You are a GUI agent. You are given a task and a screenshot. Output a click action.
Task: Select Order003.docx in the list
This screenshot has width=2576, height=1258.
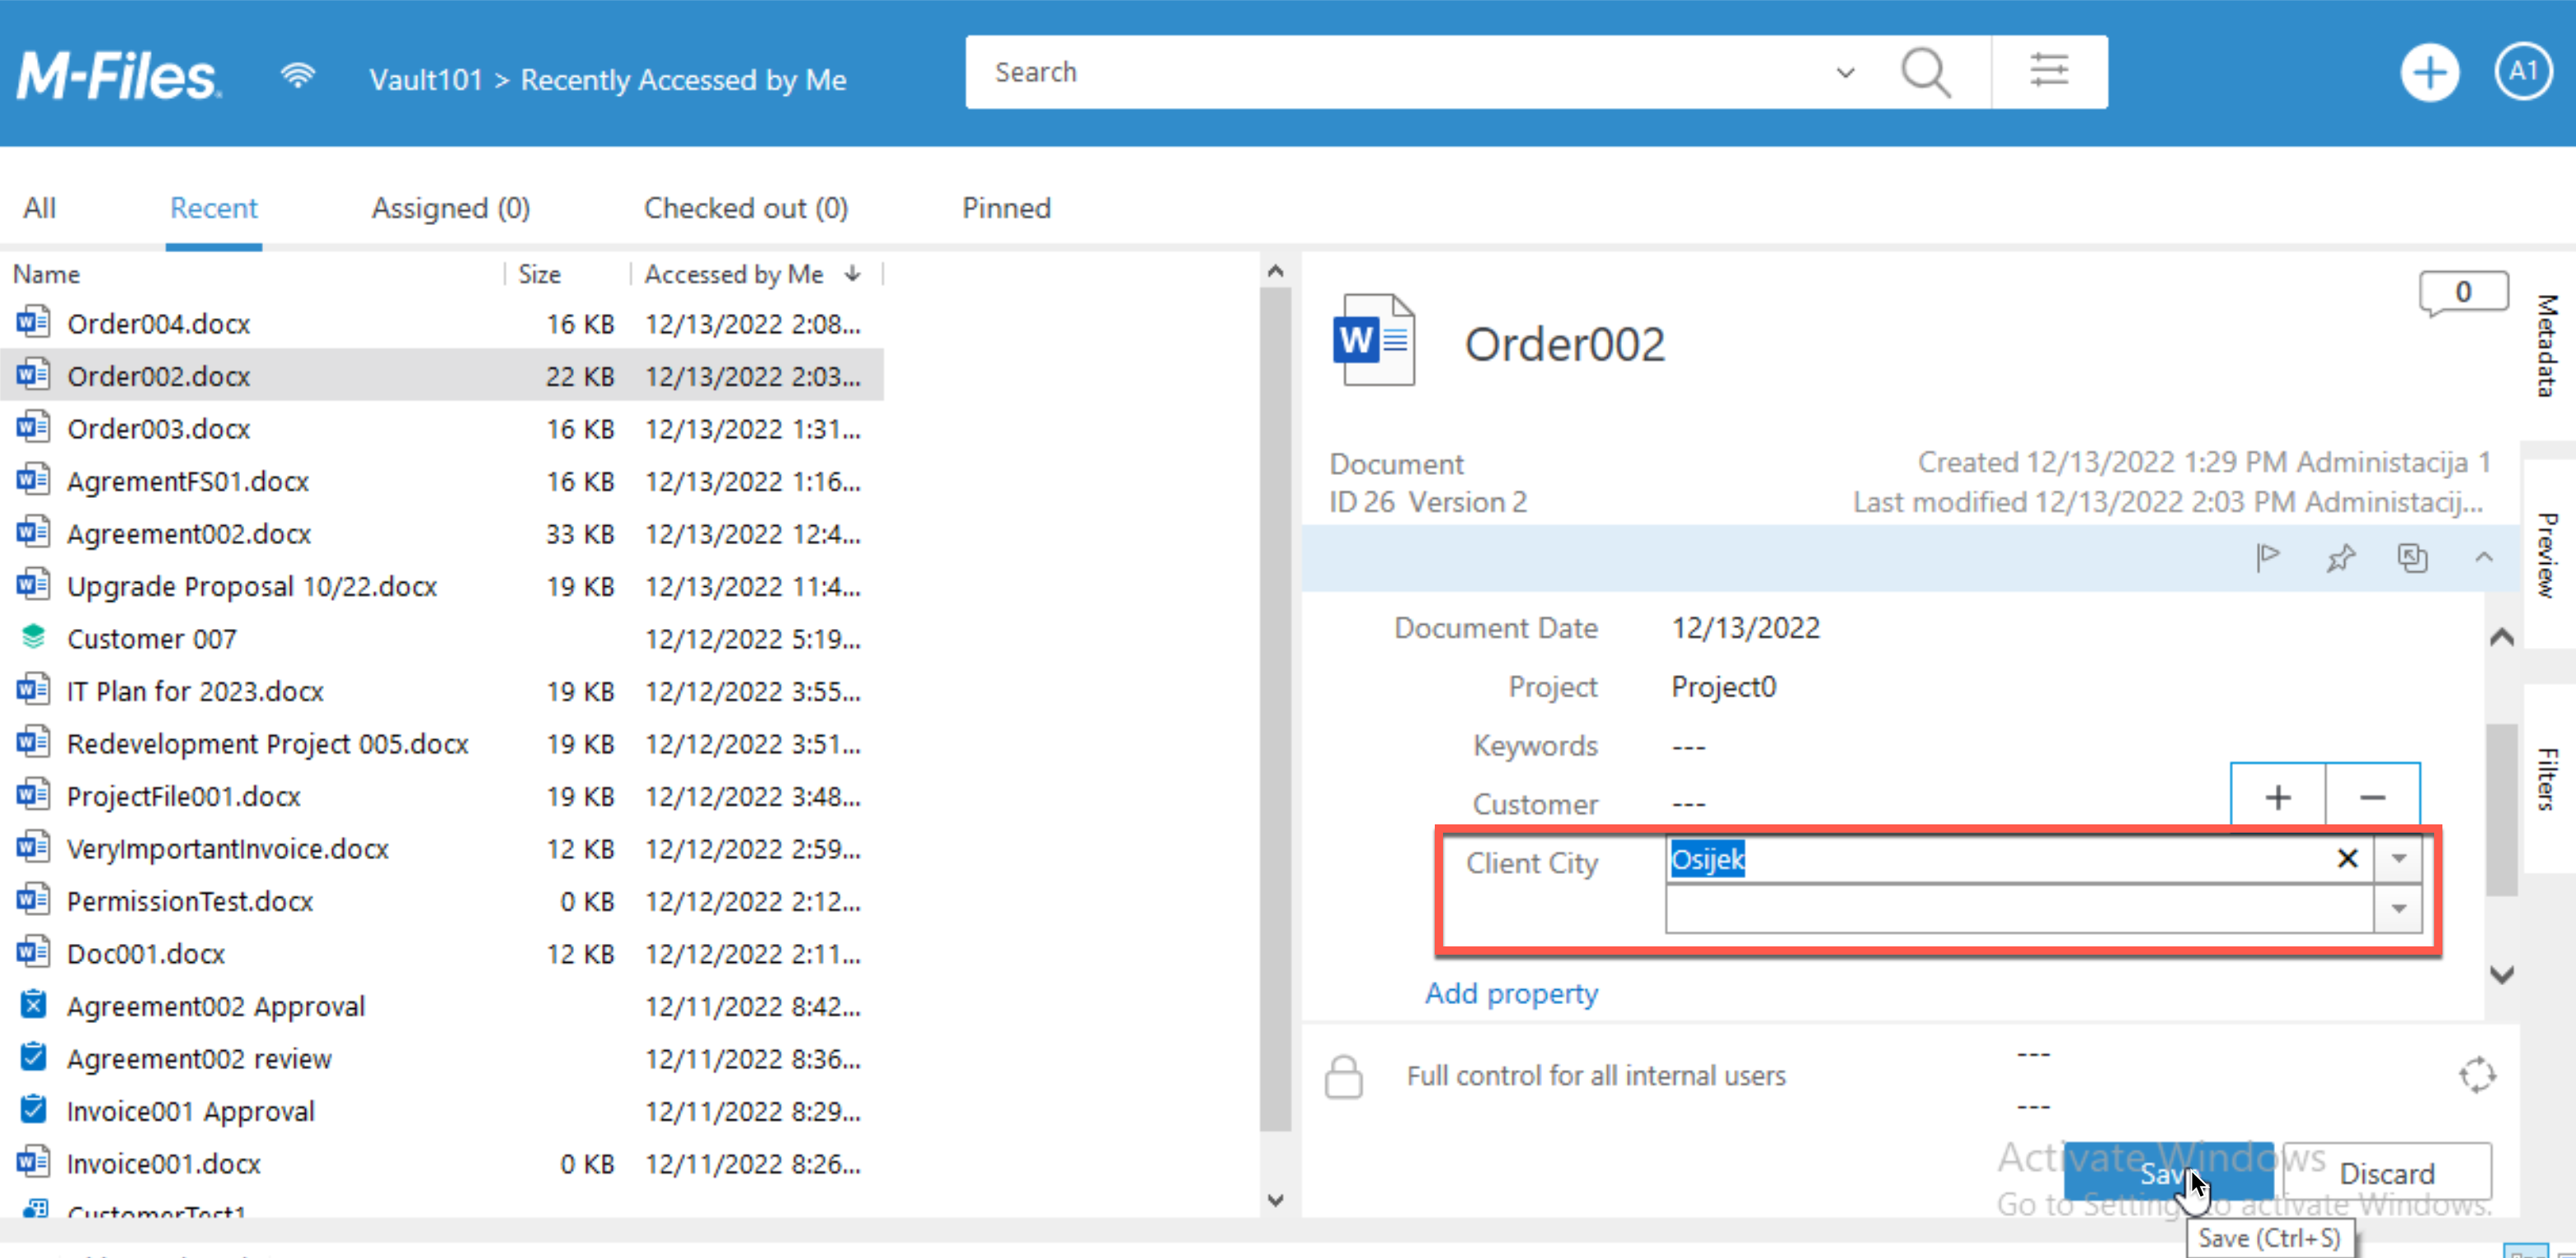441,428
